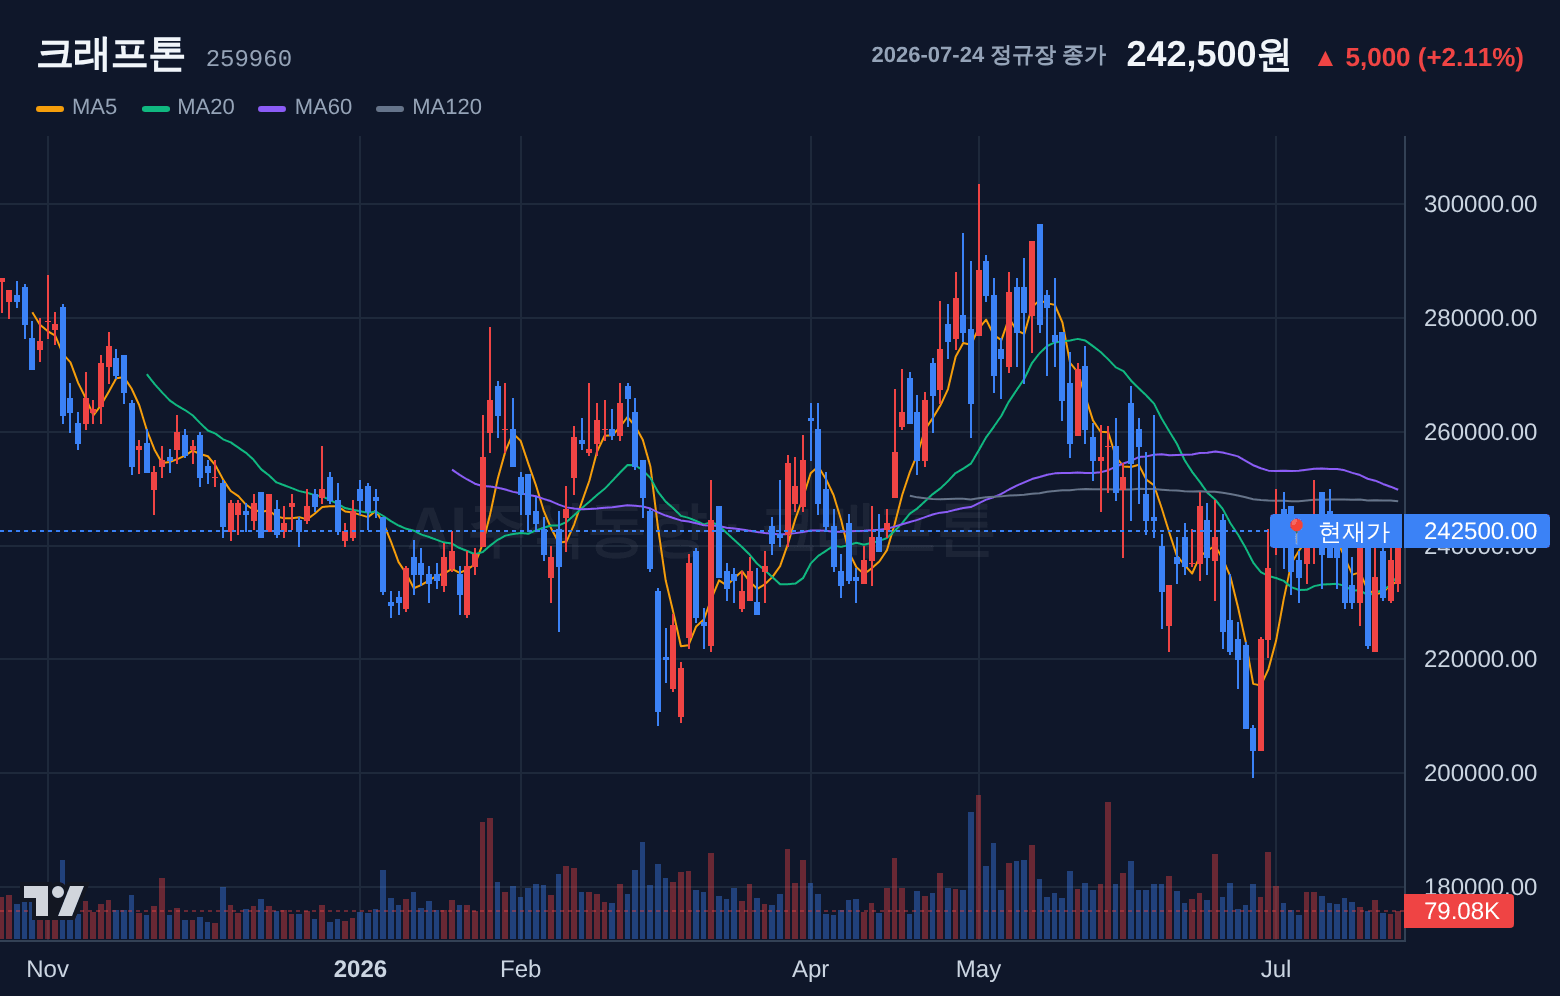The height and width of the screenshot is (996, 1560).
Task: Select the Jul label on time axis
Action: [1276, 969]
